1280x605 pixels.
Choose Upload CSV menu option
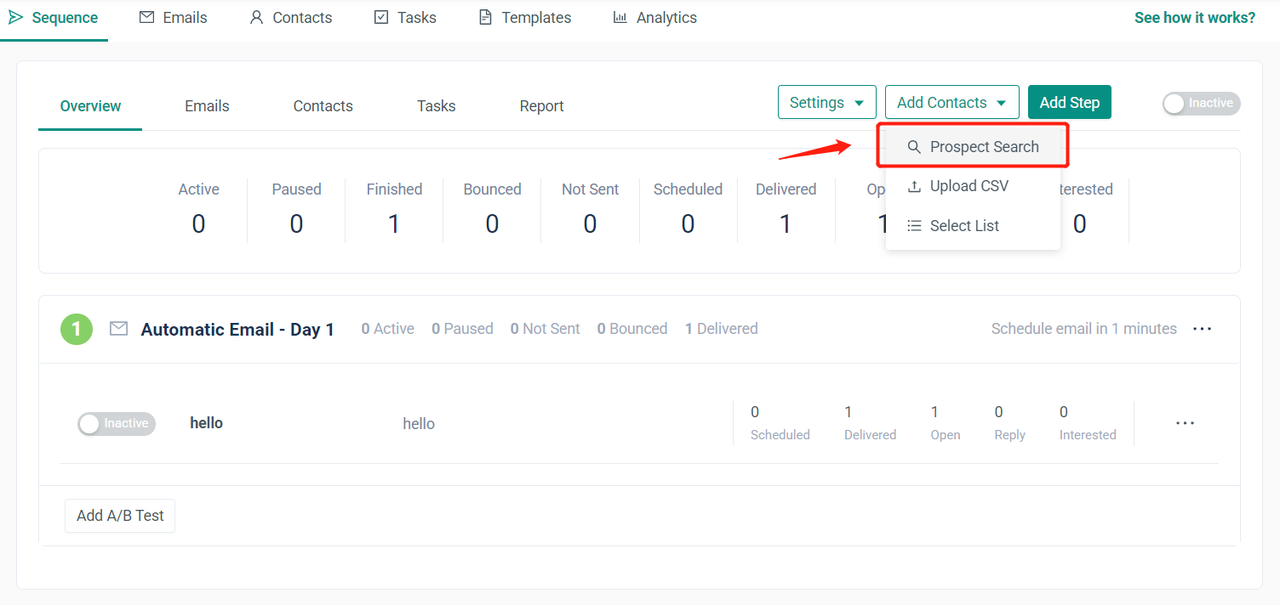(968, 186)
